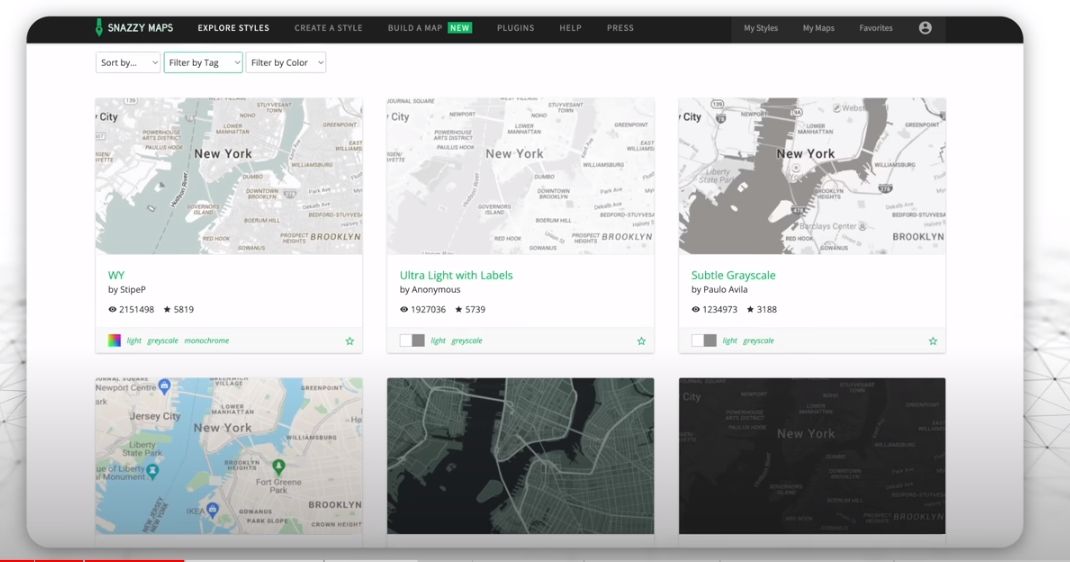Open the Filter by Tag dropdown
Image resolution: width=1070 pixels, height=562 pixels.
(x=203, y=63)
